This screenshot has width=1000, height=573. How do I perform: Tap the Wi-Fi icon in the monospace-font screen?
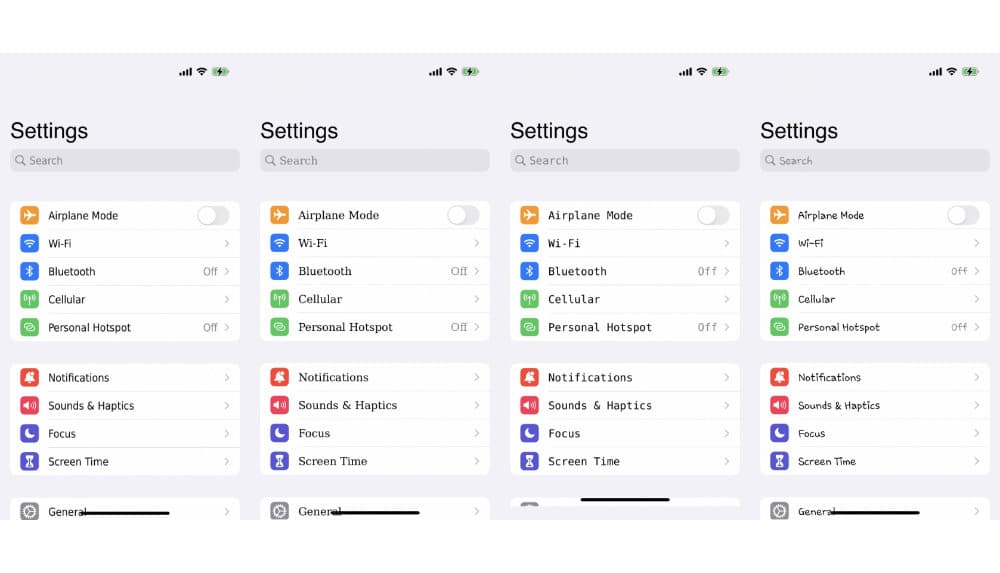click(529, 243)
